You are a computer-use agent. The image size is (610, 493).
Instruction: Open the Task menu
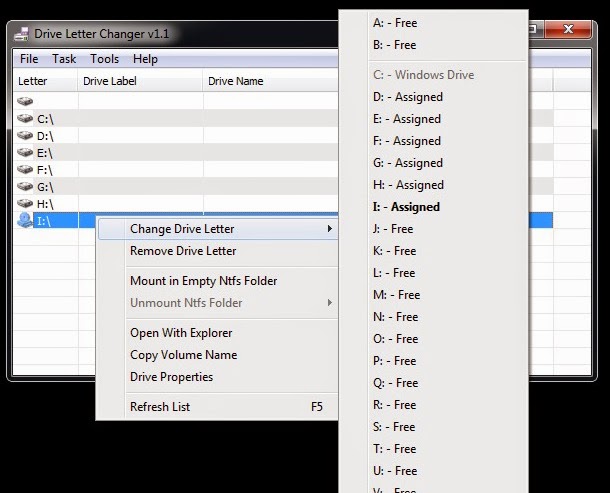tap(64, 59)
